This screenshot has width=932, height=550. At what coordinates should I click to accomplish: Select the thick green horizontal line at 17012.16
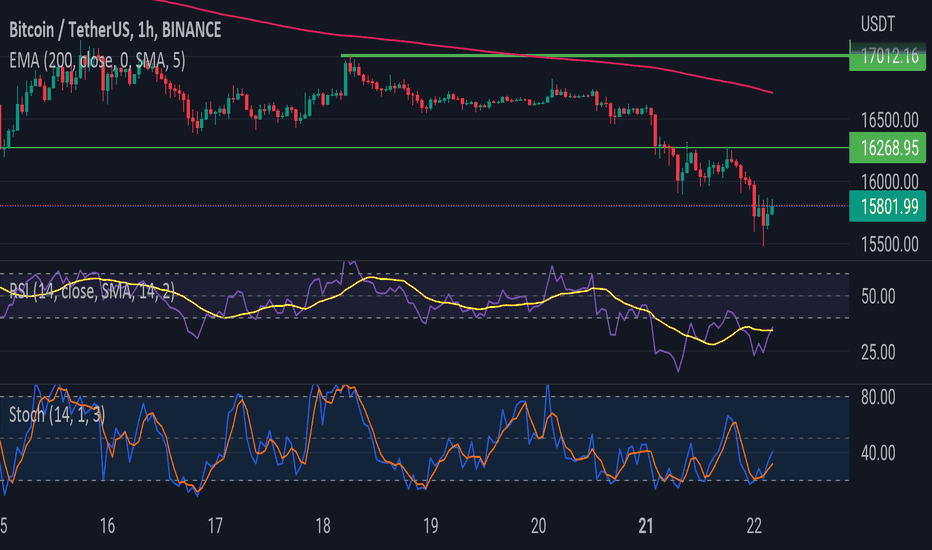594,56
